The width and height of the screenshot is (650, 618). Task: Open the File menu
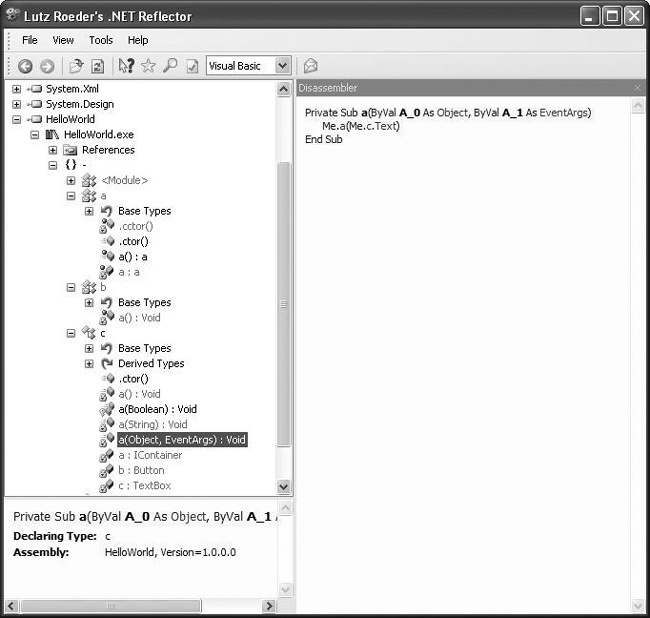[x=30, y=40]
